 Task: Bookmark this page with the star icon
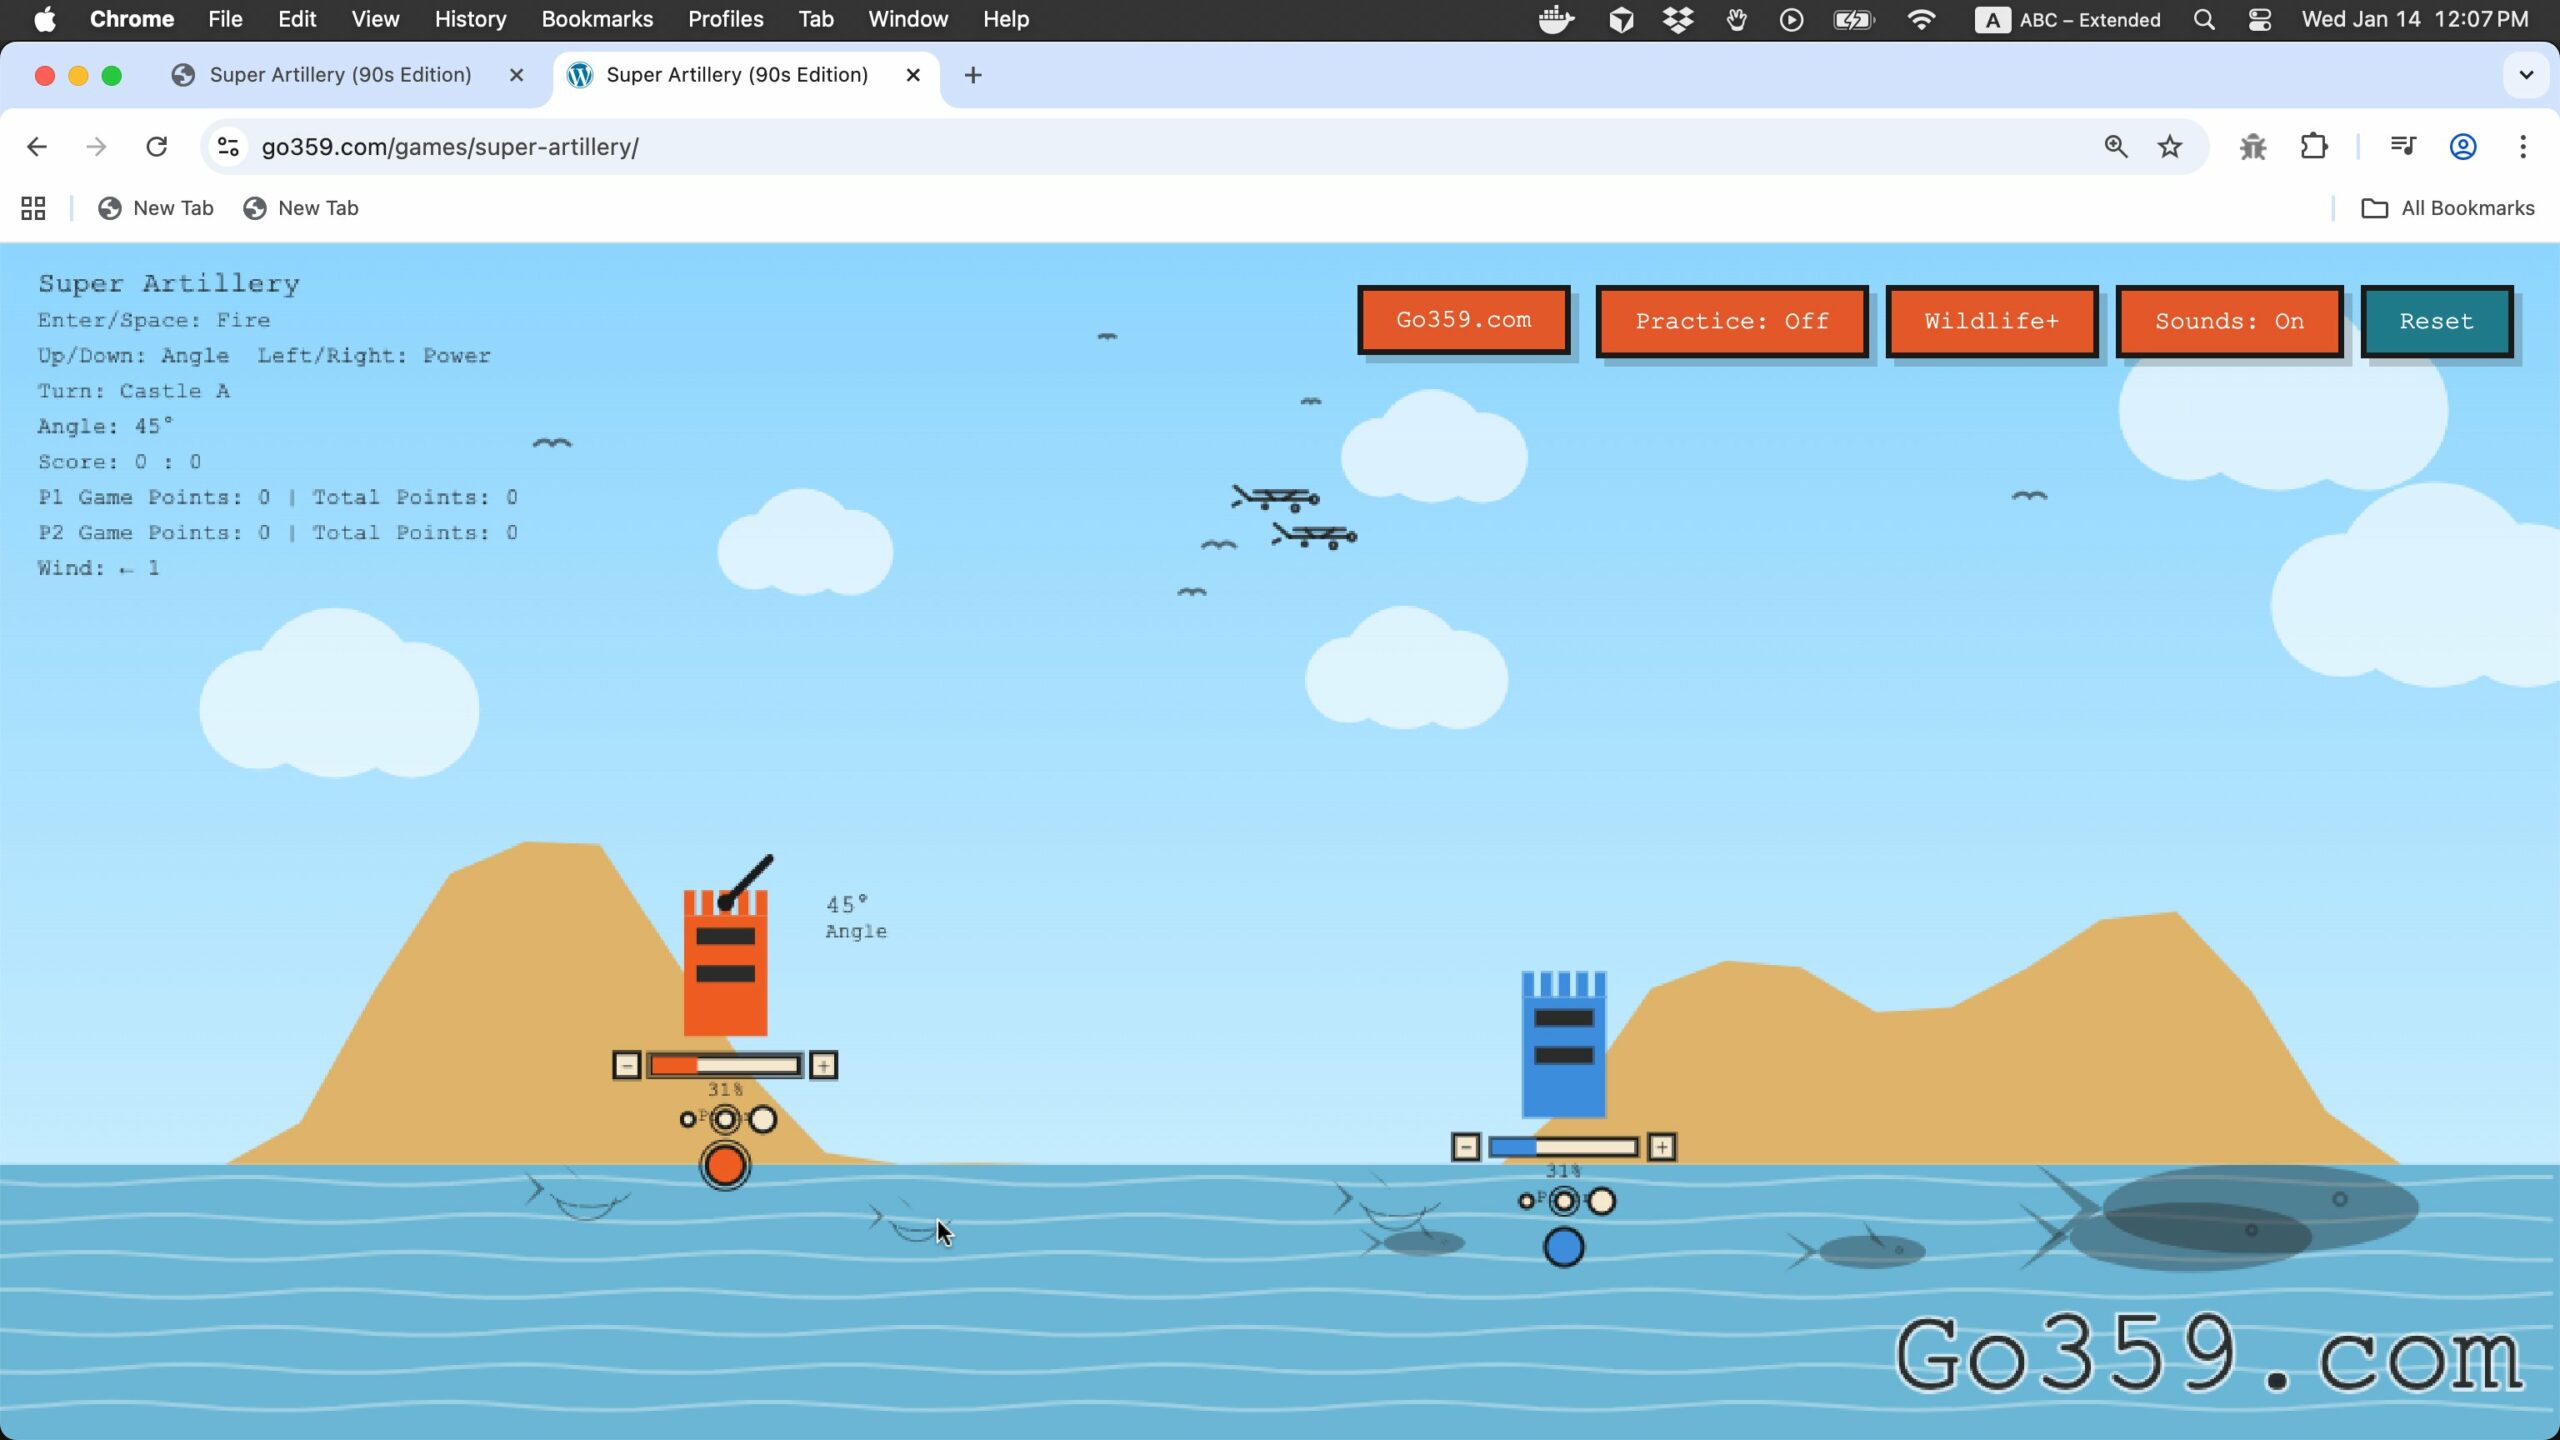pos(2169,147)
